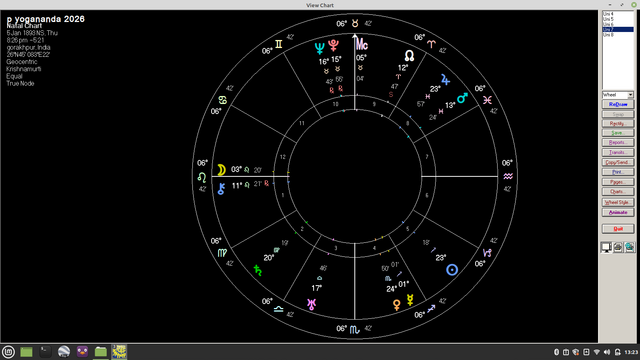Viewport: 640px width, 360px height.
Task: Open the Wheel Style... button
Action: coord(618,202)
